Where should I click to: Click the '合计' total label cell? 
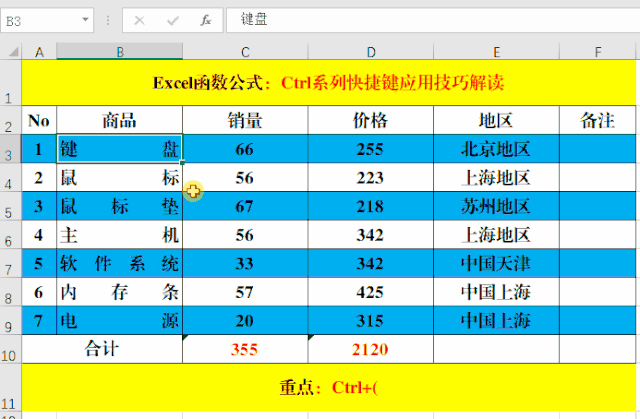point(102,349)
